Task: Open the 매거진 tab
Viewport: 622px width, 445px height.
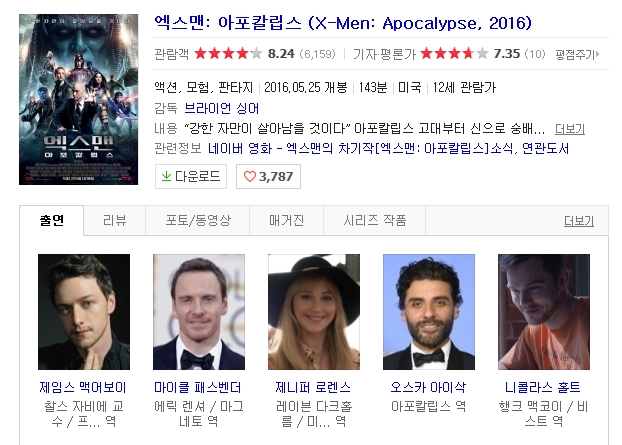Action: tap(286, 220)
